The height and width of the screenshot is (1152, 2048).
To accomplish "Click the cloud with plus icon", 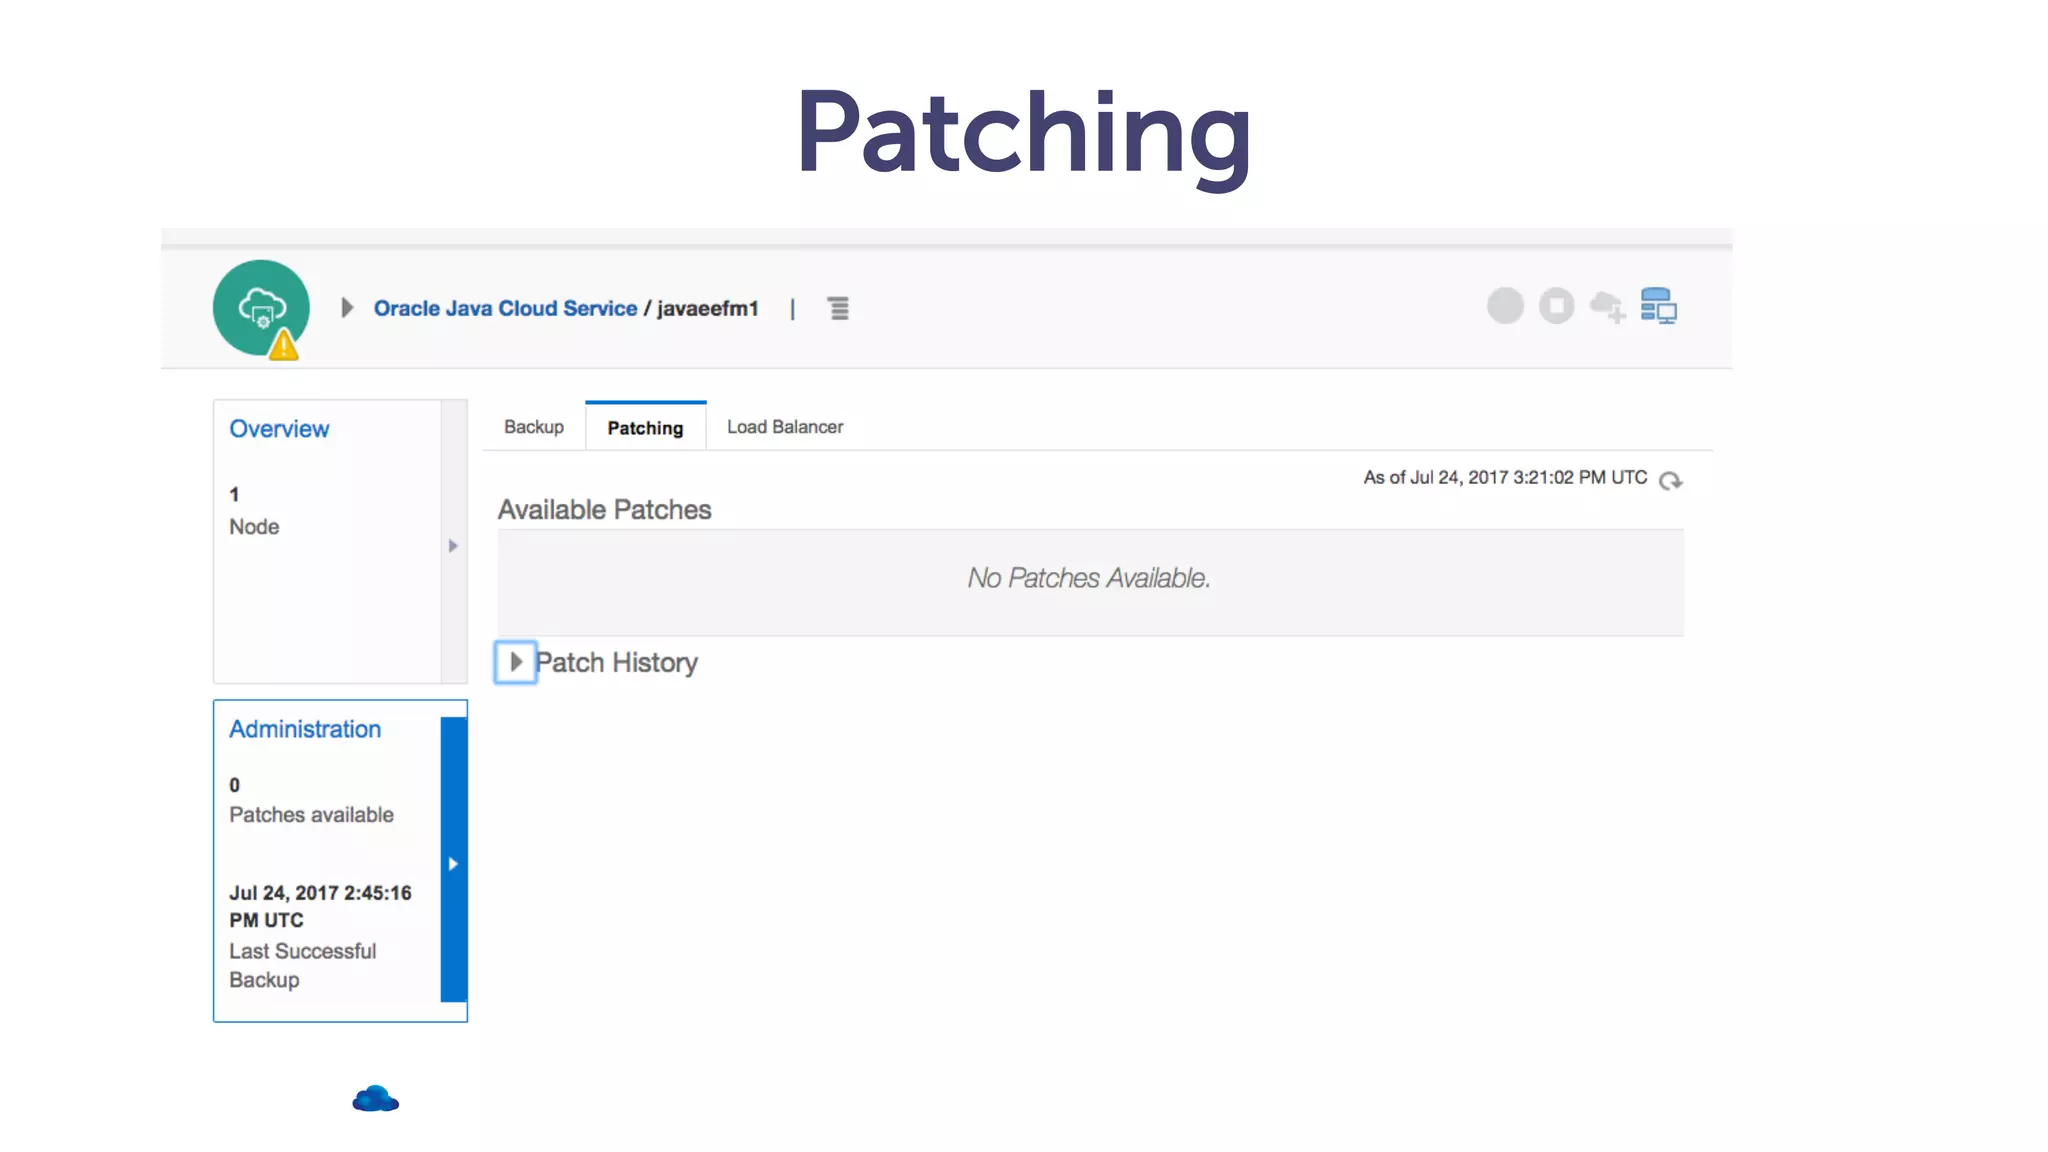I will [1607, 306].
